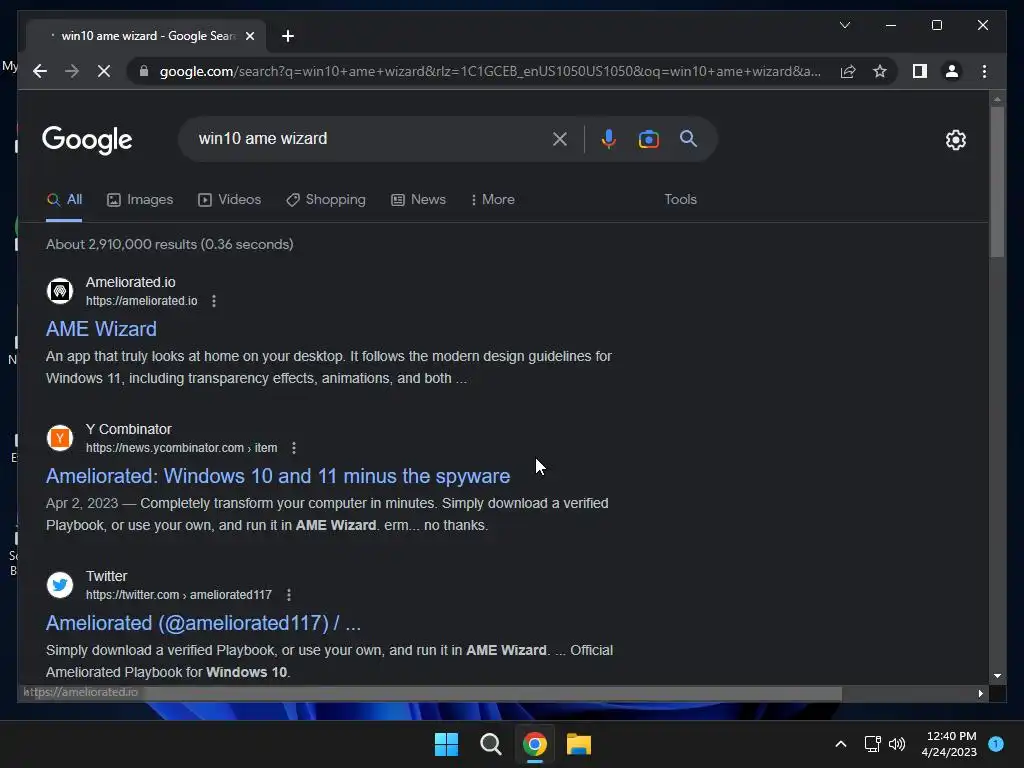Click the scroll down arrow
This screenshot has height=768, width=1024.
(x=997, y=676)
